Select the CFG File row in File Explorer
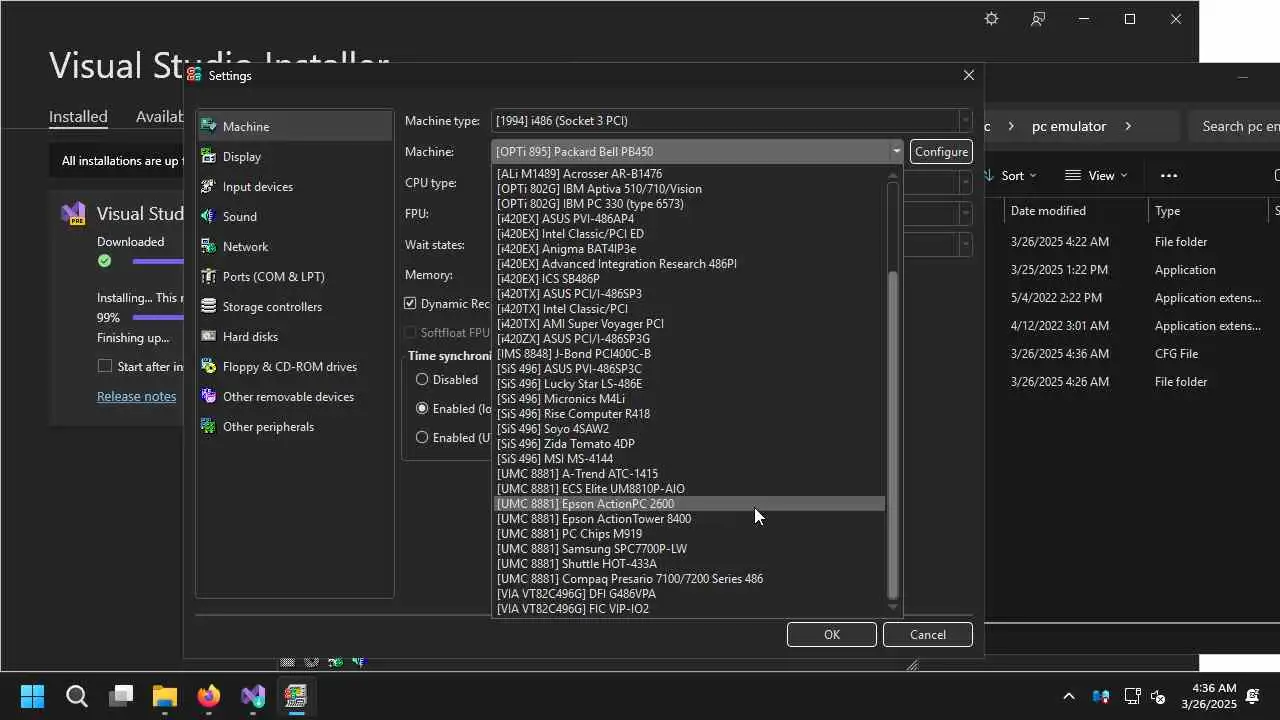The height and width of the screenshot is (720, 1280). (1140, 353)
